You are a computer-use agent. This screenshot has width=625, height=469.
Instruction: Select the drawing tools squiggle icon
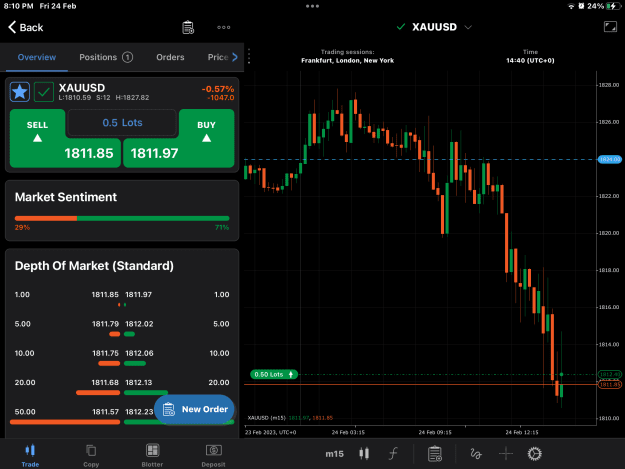[x=476, y=453]
